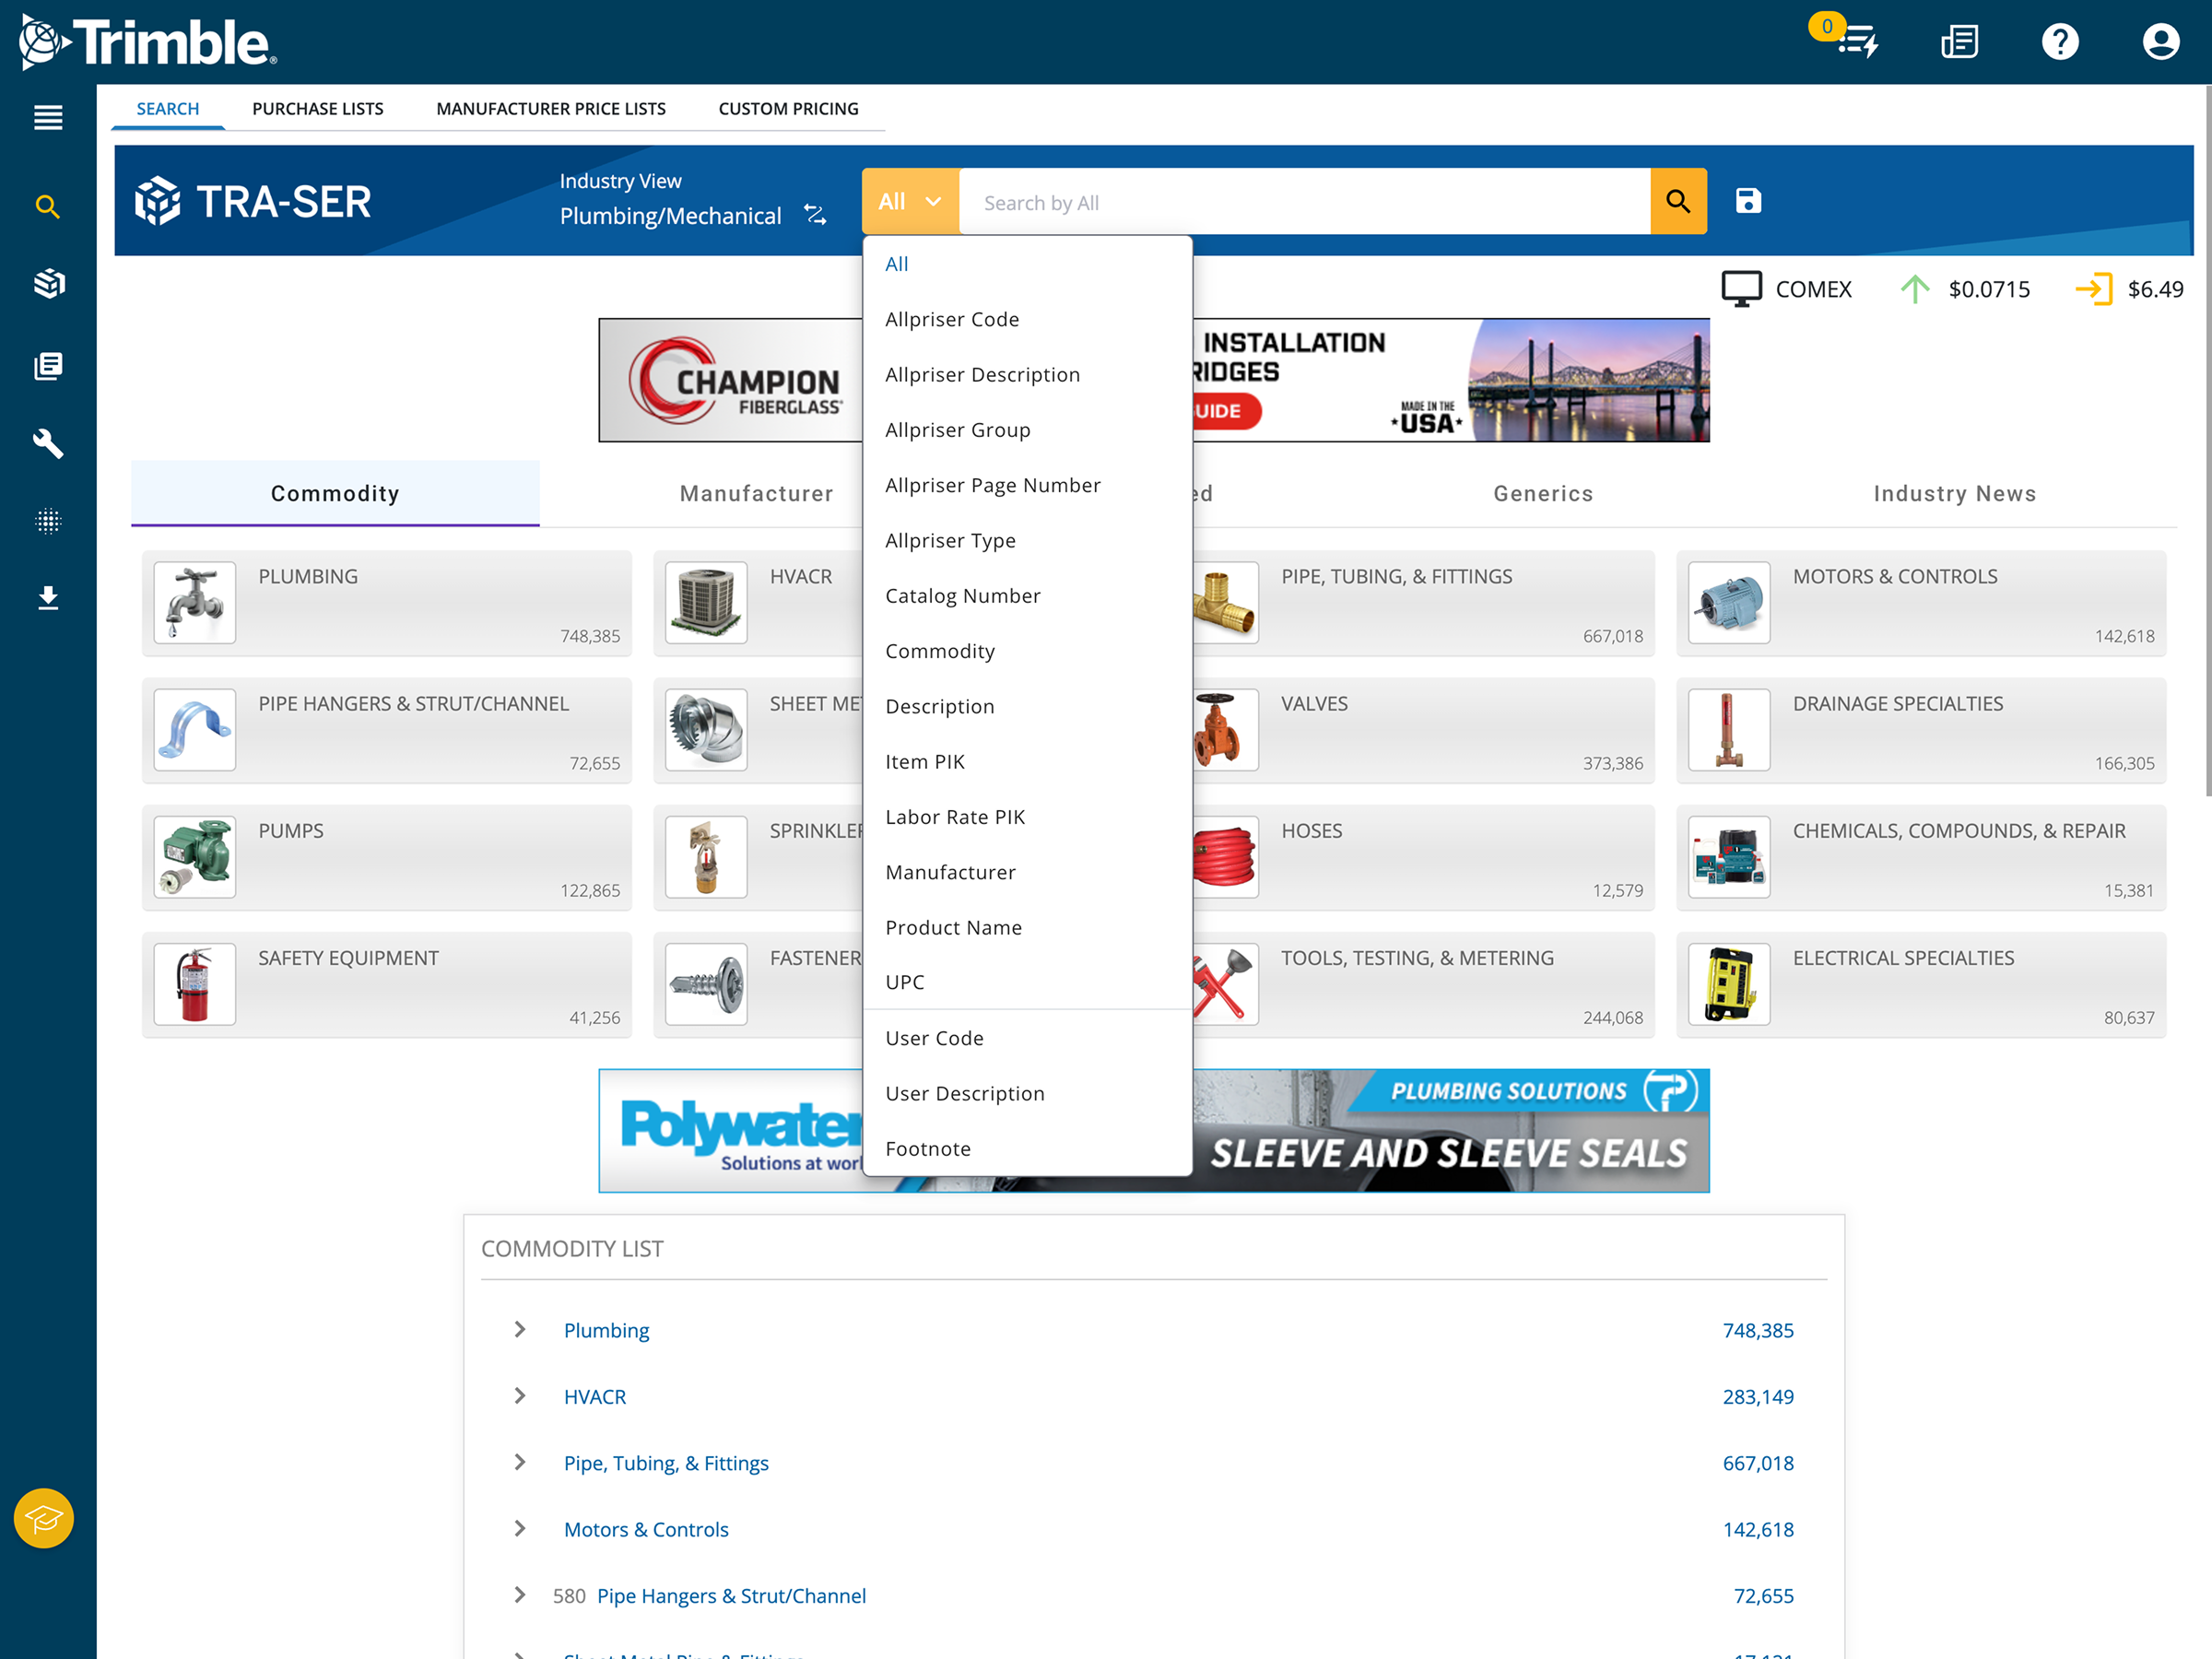Open the help question mark icon

(x=2060, y=42)
